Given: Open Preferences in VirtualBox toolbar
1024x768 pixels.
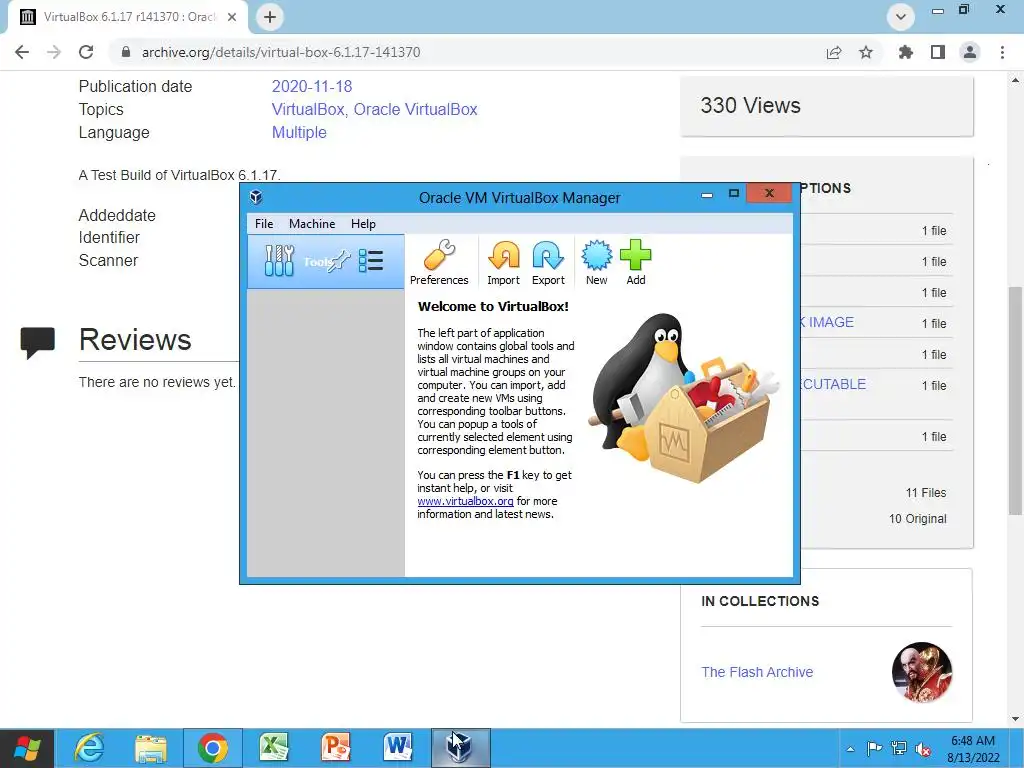Looking at the screenshot, I should 439,262.
